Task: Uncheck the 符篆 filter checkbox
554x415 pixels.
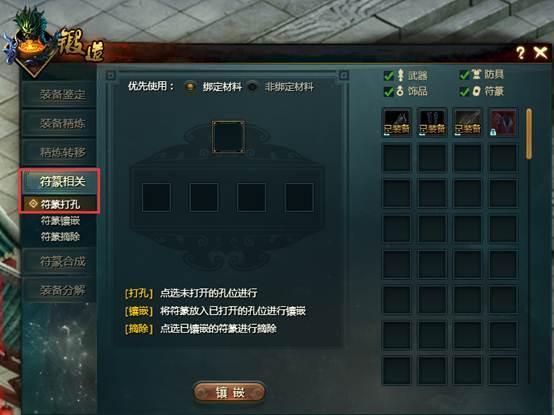Action: pyautogui.click(x=464, y=91)
